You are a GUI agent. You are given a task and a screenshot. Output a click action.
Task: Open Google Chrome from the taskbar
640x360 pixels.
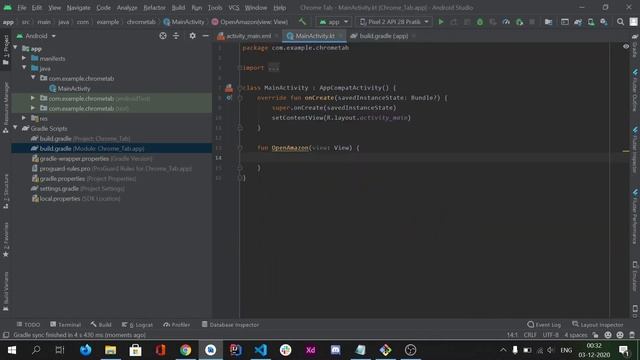coord(185,350)
